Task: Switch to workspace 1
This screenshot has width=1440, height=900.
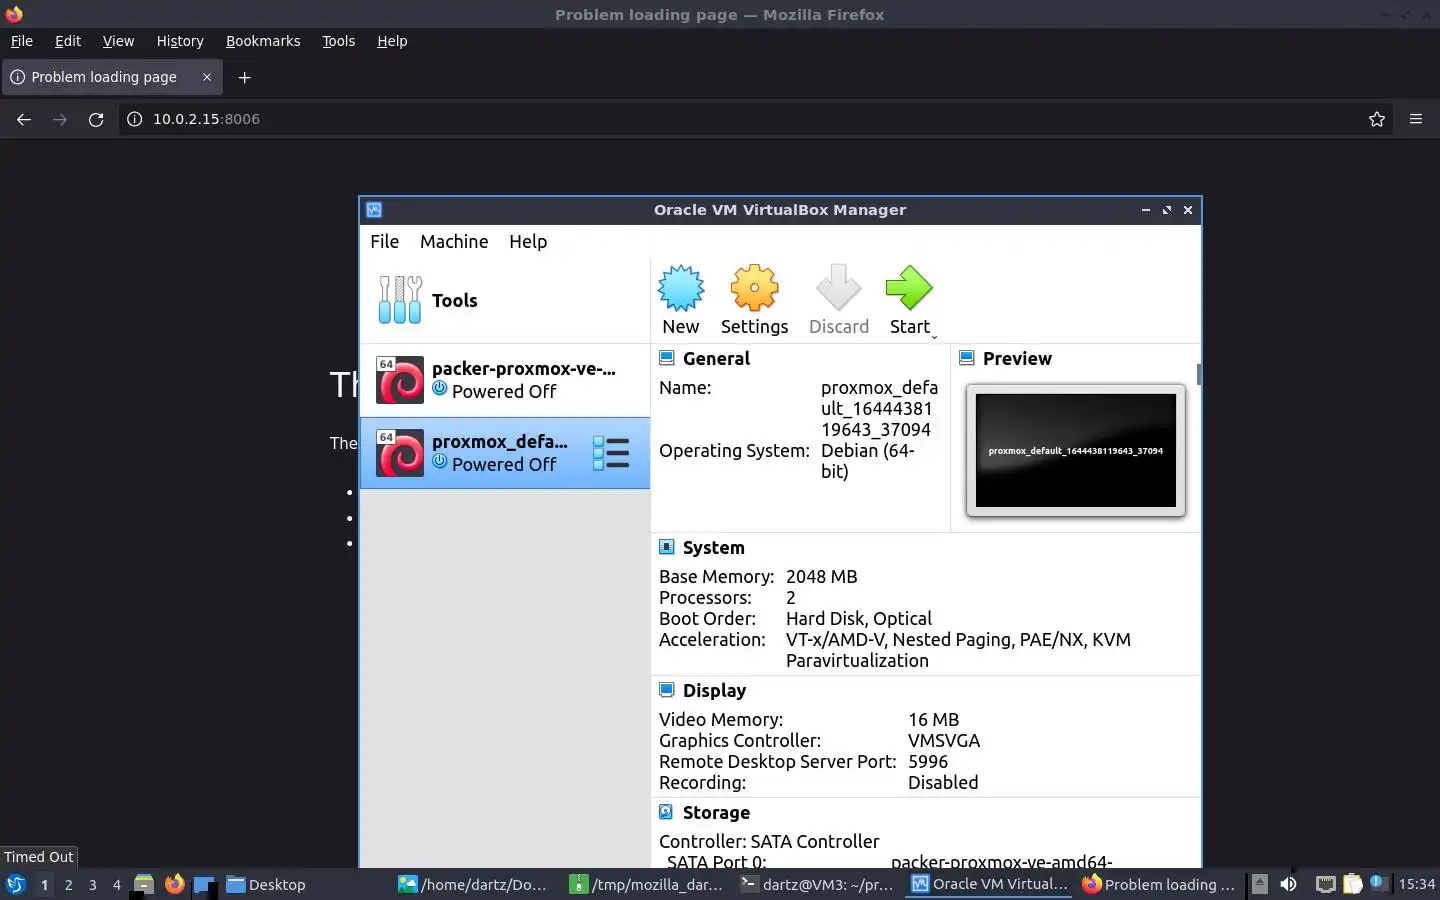Action: 44,885
